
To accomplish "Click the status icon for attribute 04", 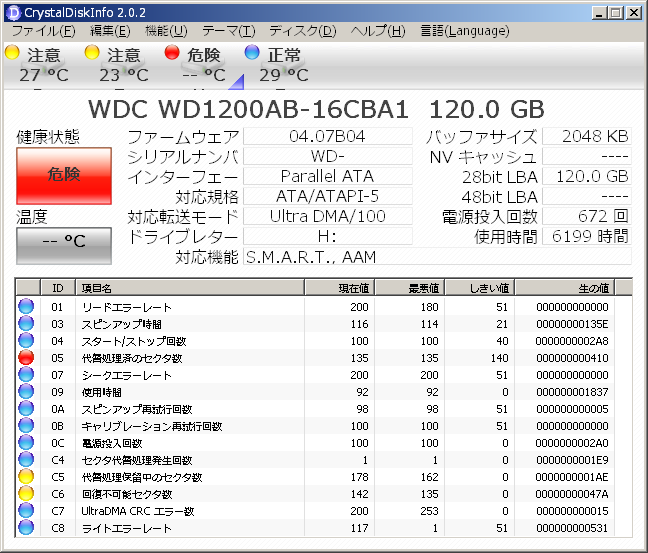I will point(26,340).
